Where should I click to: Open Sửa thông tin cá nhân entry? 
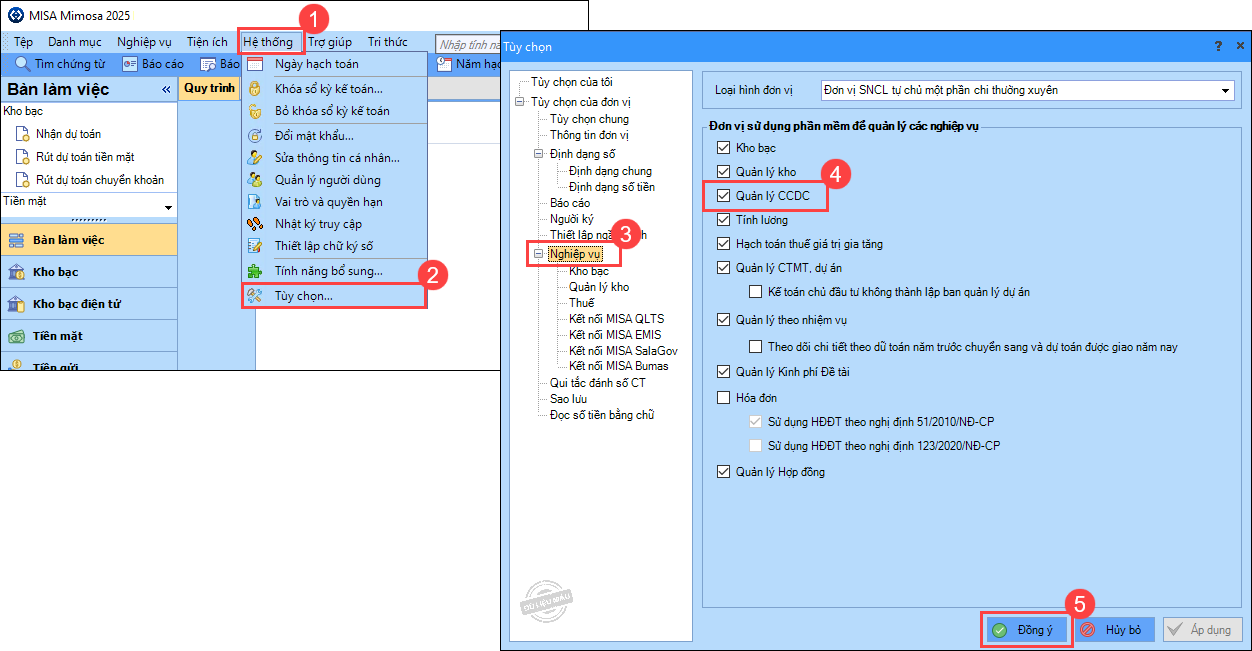334,158
